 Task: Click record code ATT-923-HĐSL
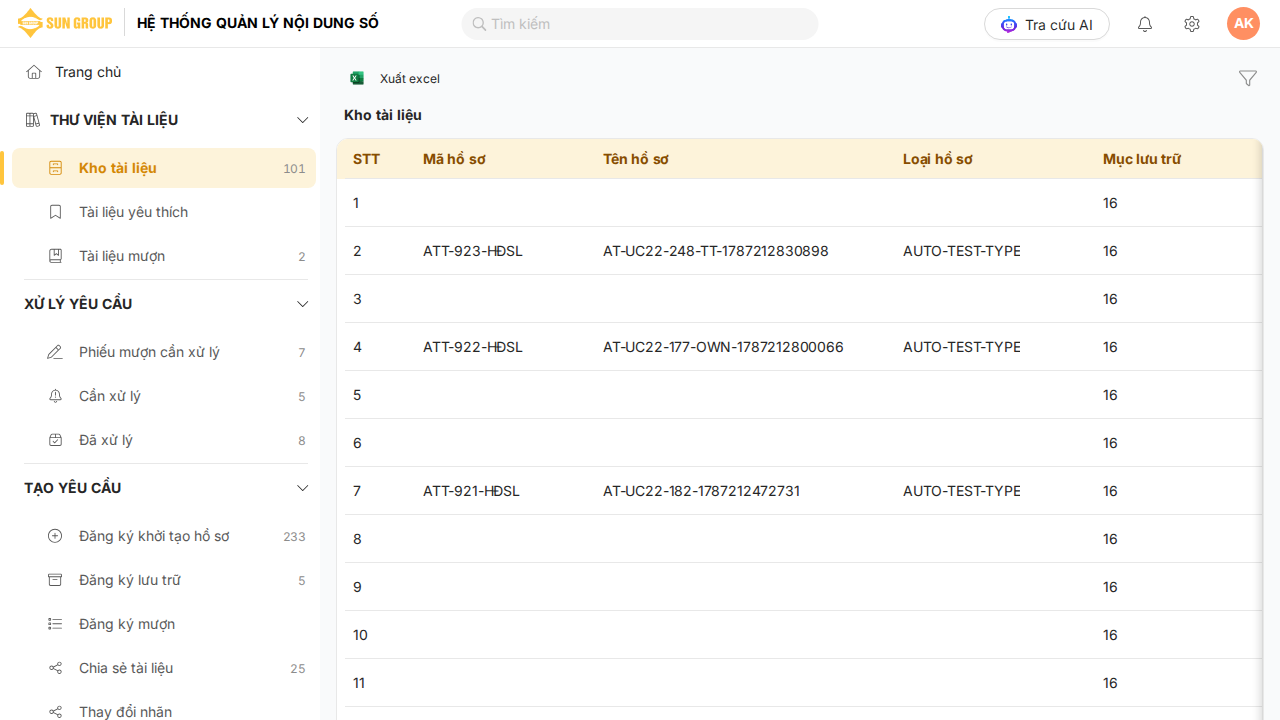tap(473, 251)
